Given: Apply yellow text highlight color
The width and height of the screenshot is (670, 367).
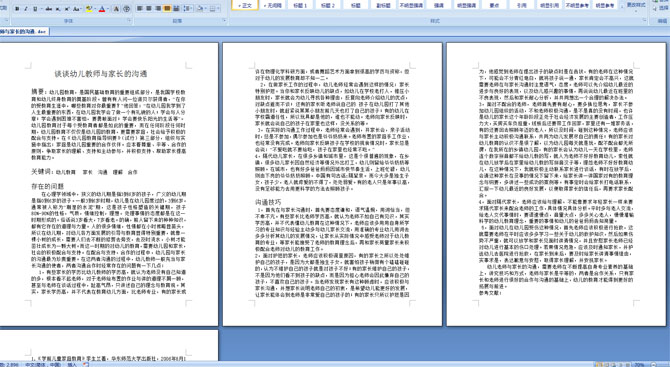Looking at the screenshot, I should 89,9.
